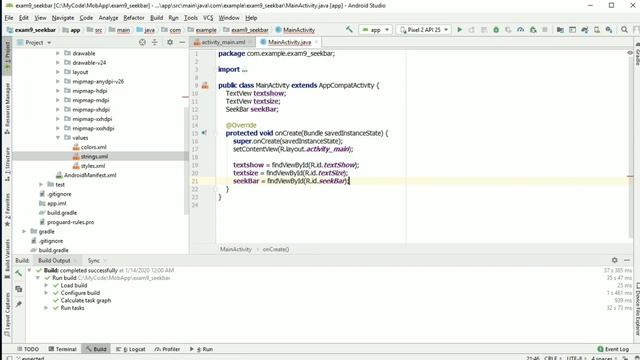Expand the test folder

tap(41, 184)
